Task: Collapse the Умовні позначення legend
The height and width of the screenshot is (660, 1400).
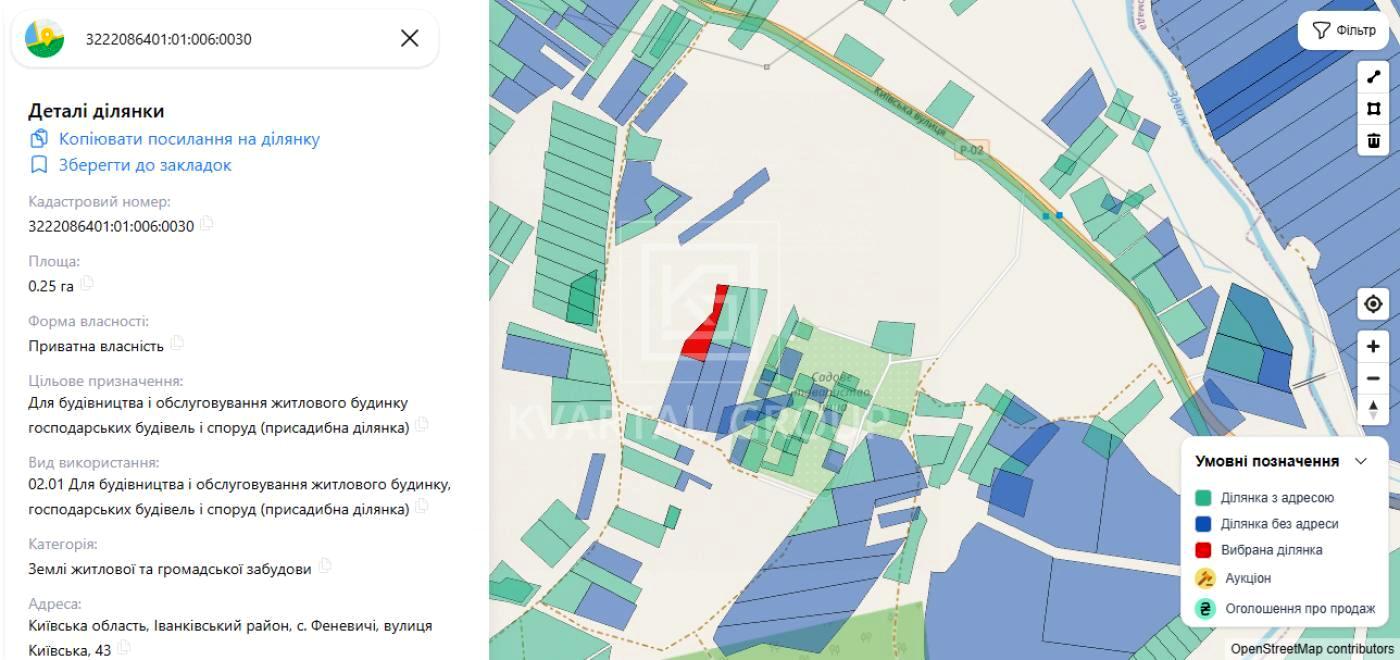Action: (x=1360, y=461)
